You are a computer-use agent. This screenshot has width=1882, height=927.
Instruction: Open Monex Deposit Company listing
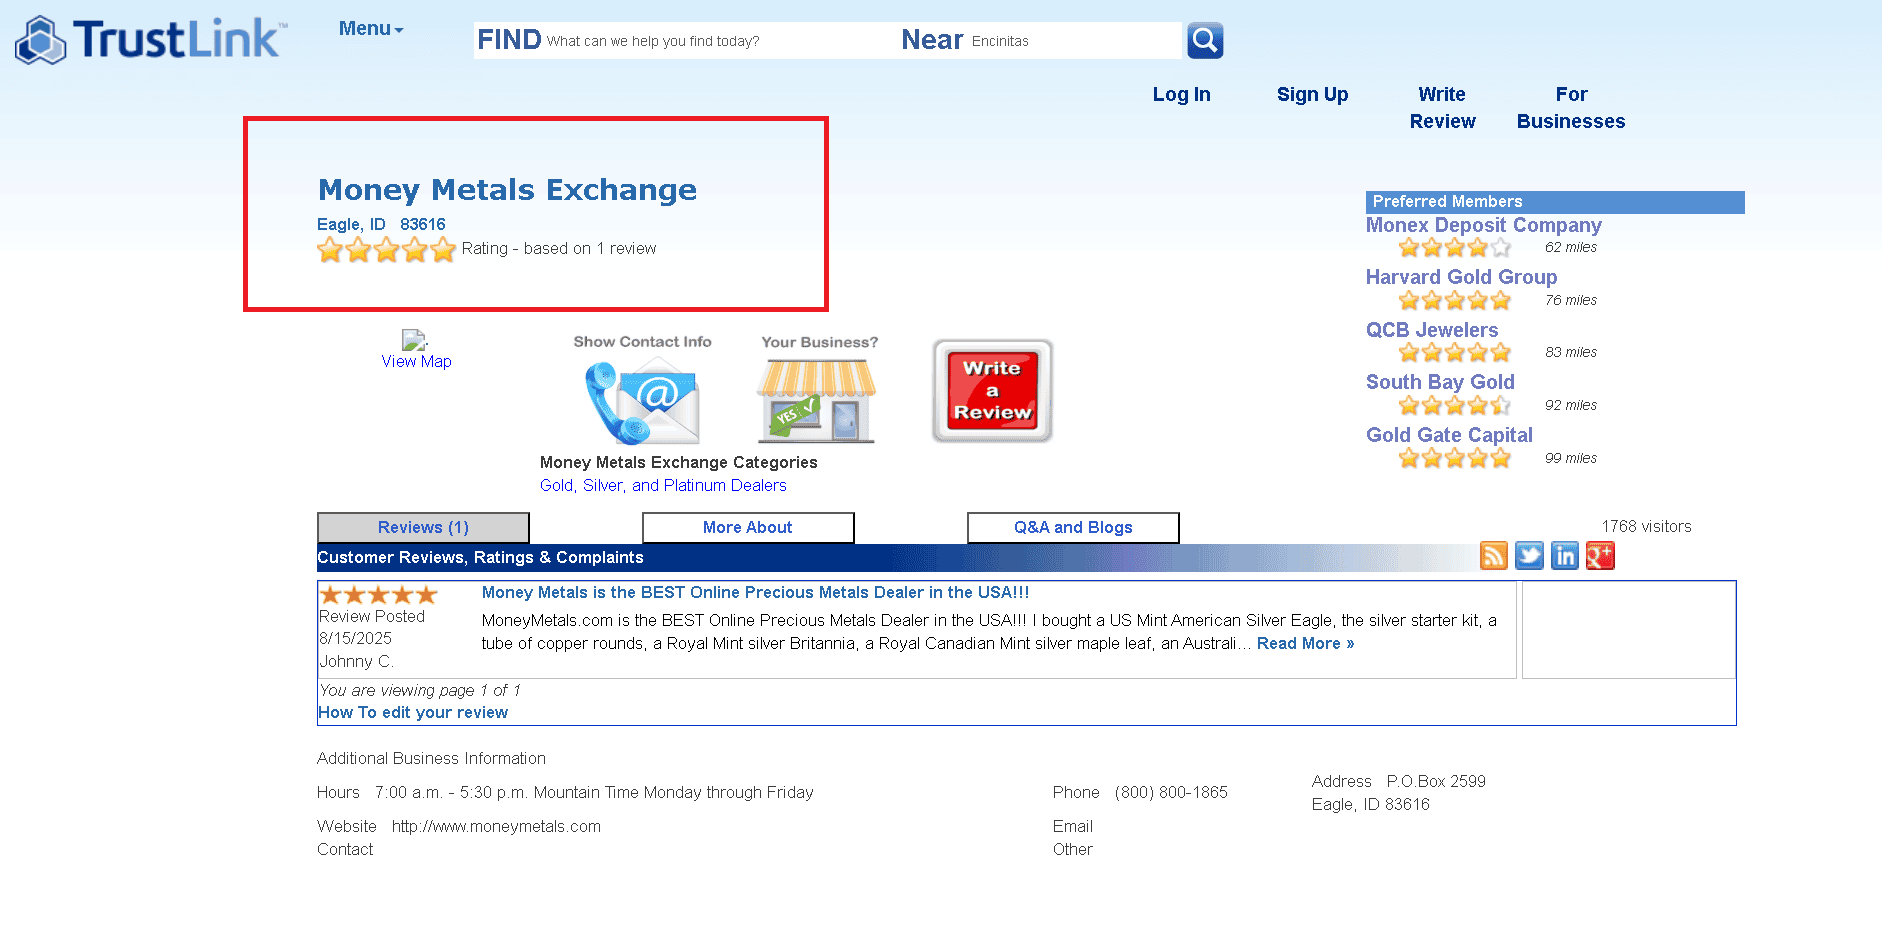[x=1483, y=225]
